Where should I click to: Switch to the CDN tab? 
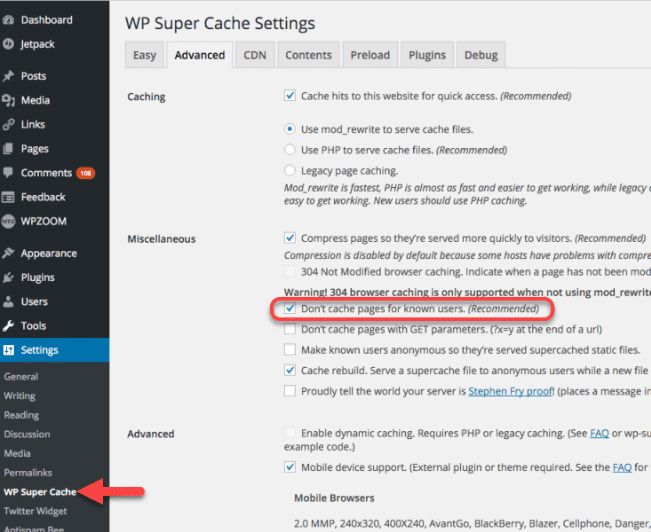point(255,55)
